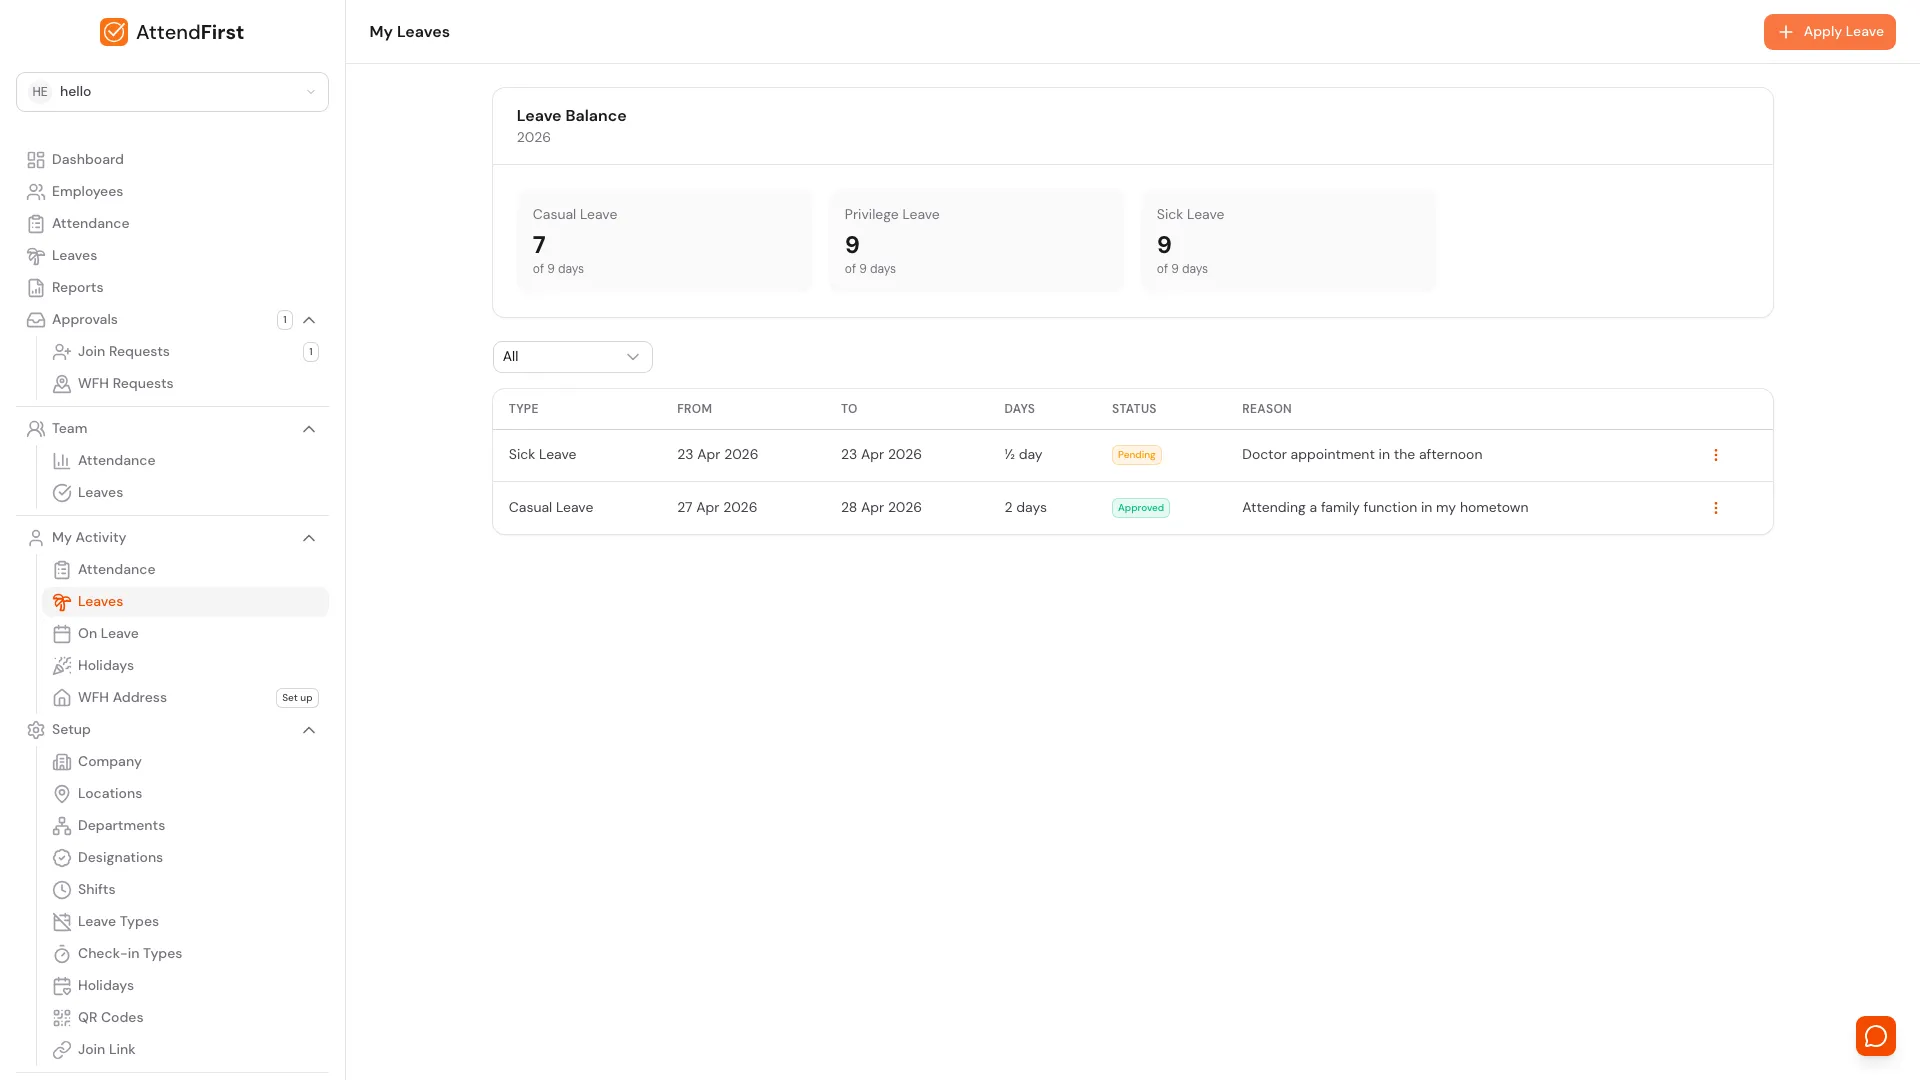Image resolution: width=1920 pixels, height=1080 pixels.
Task: Click the Shifts clock icon
Action: coord(62,890)
